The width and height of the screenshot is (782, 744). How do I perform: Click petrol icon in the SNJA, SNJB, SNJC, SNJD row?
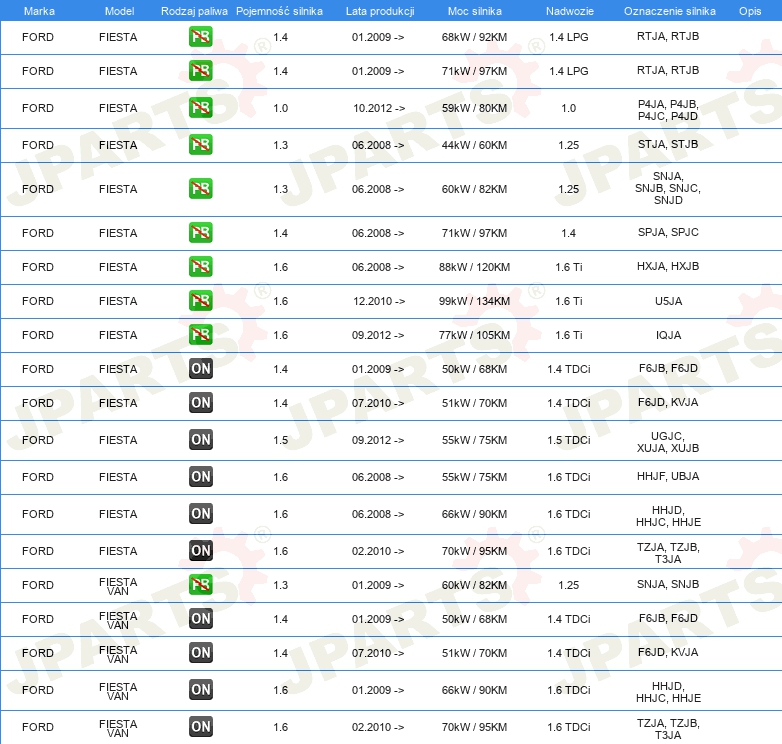pyautogui.click(x=200, y=188)
